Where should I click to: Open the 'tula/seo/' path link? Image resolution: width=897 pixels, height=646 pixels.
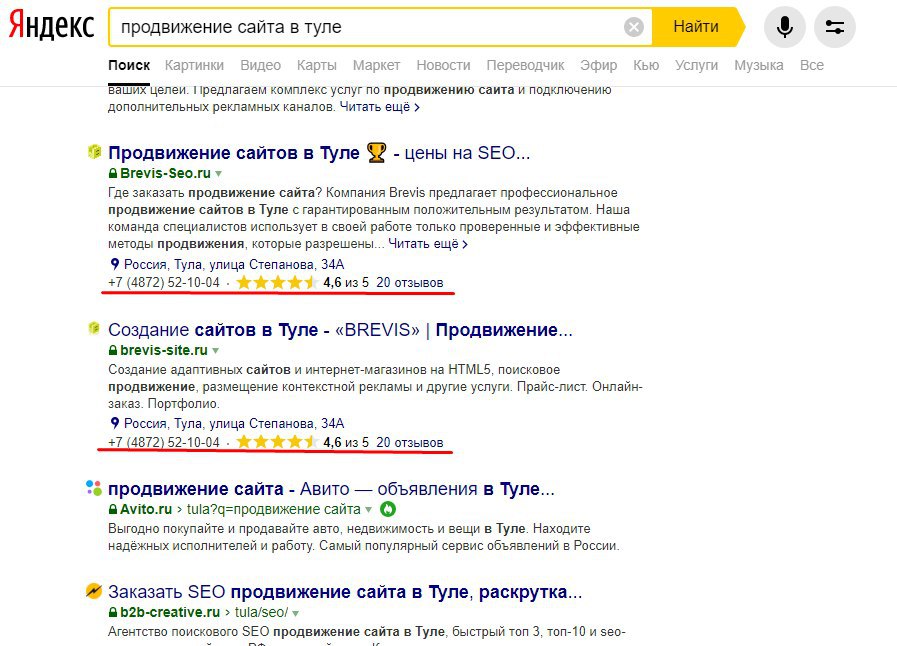pos(261,612)
